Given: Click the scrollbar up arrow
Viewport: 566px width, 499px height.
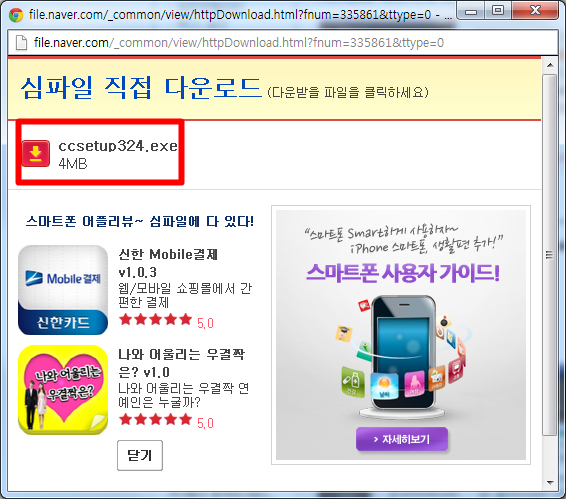Looking at the screenshot, I should (550, 65).
